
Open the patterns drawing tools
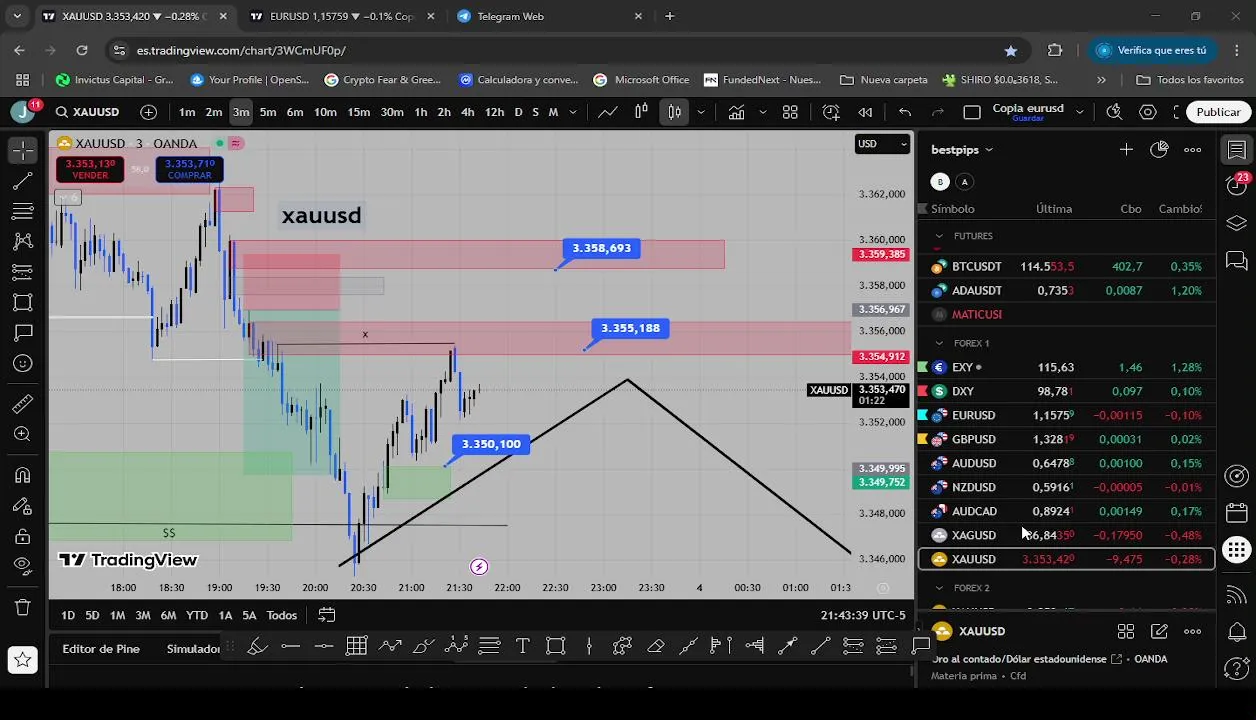click(x=23, y=241)
